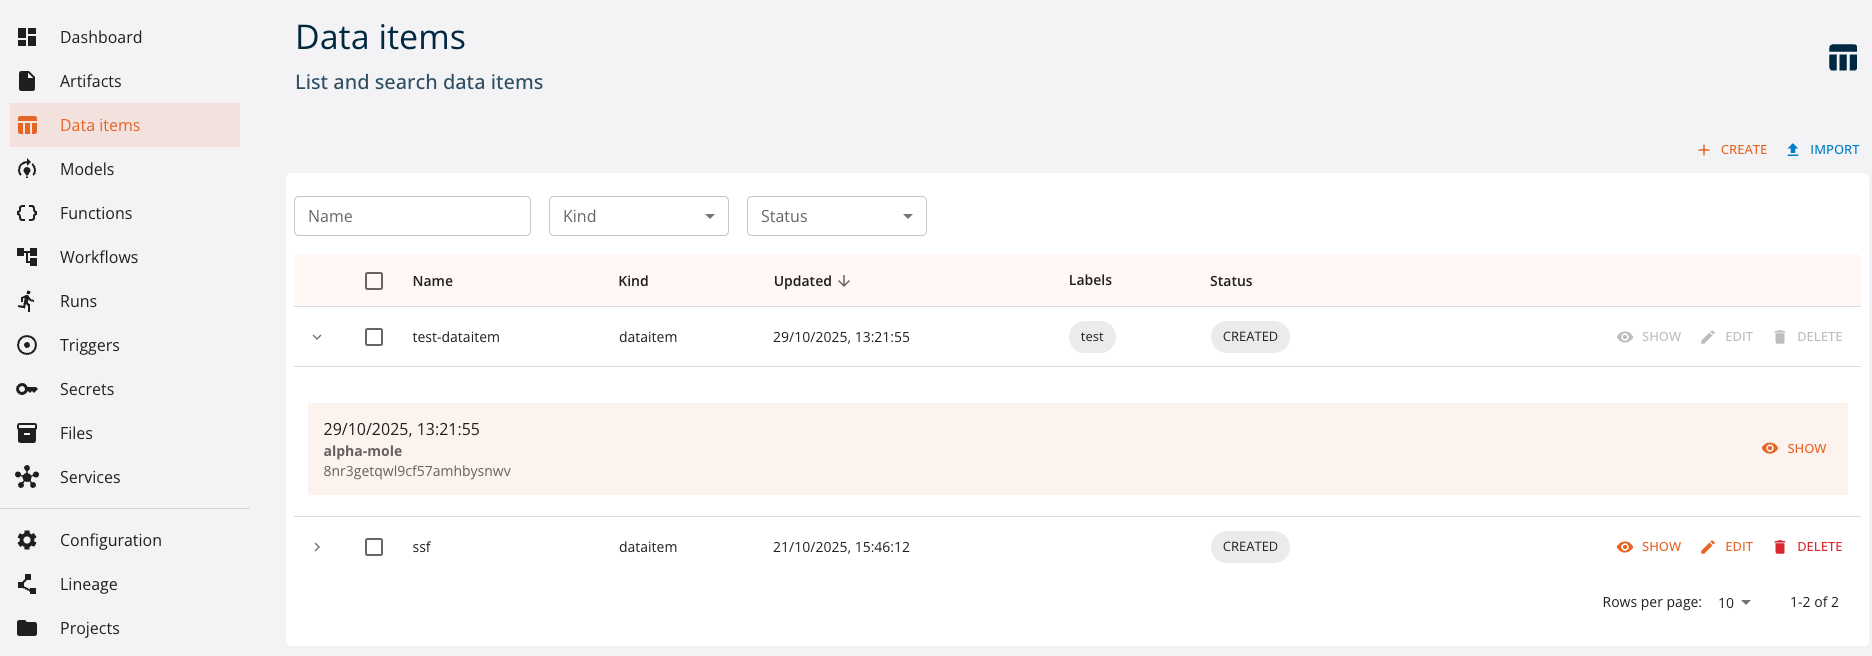Click the Runs running-person icon

[x=27, y=301]
